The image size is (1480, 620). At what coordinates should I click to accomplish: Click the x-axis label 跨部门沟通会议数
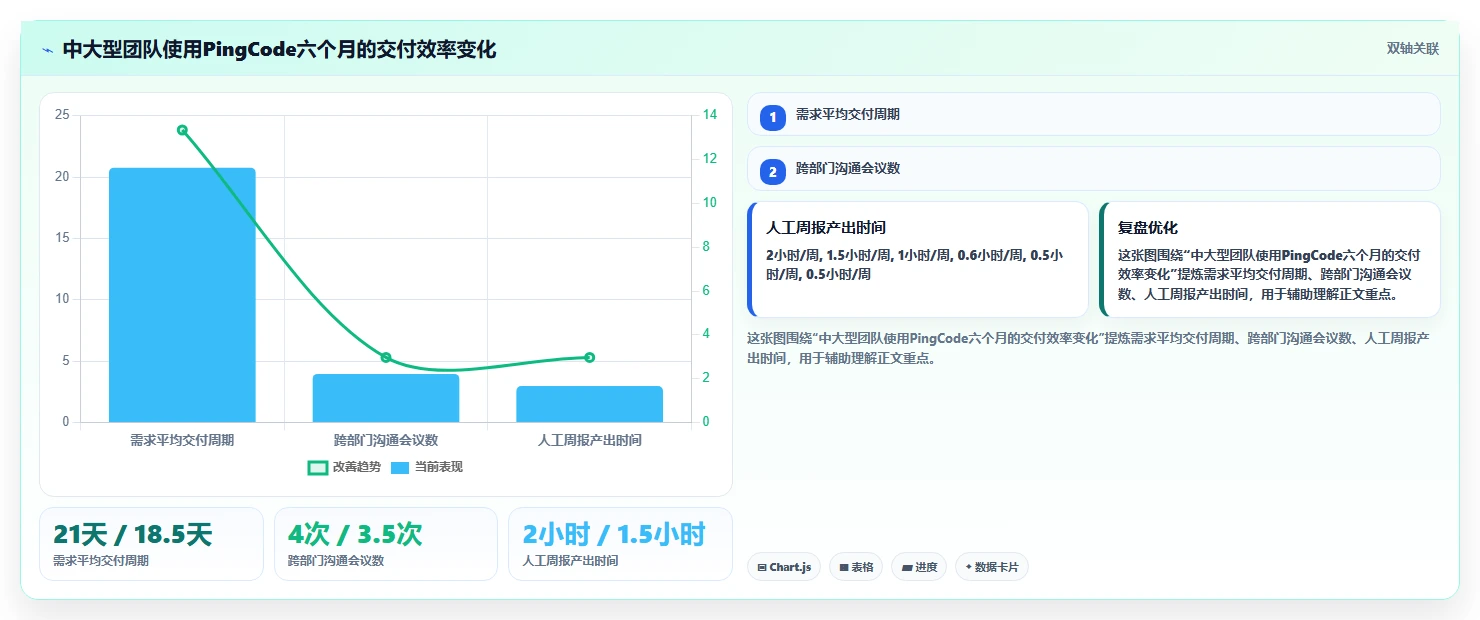(x=386, y=440)
